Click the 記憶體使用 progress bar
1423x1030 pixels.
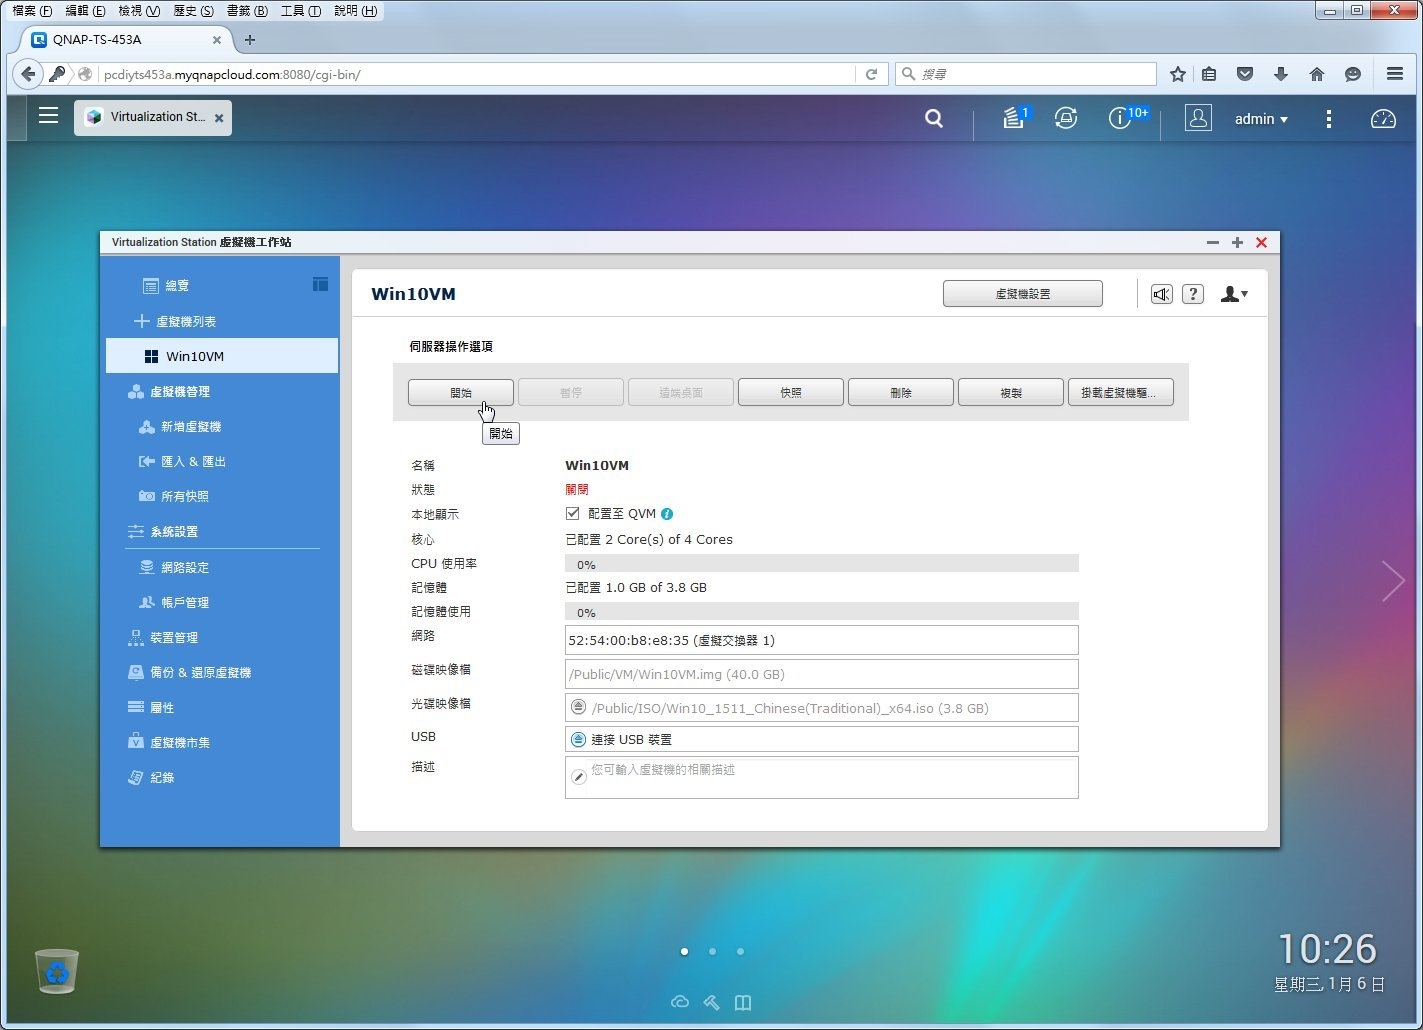(822, 612)
